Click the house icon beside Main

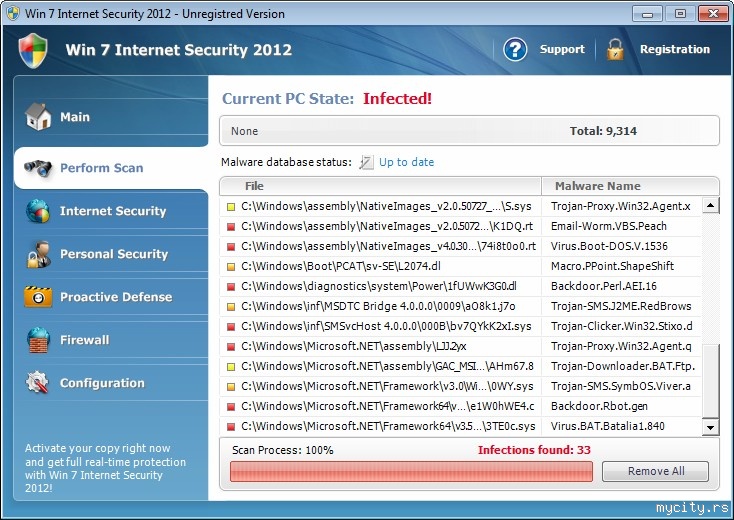38,117
